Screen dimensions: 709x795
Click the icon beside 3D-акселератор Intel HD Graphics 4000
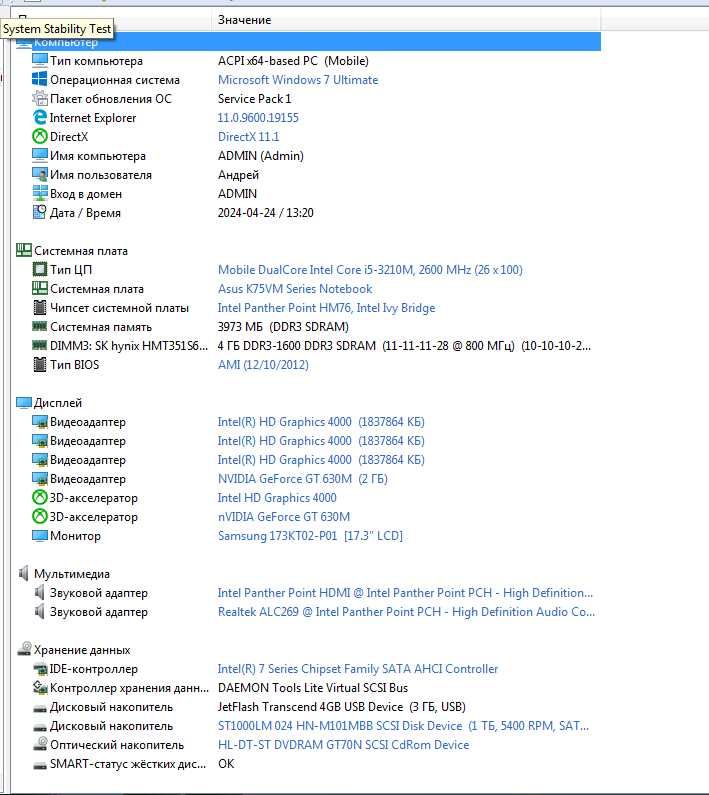click(40, 497)
